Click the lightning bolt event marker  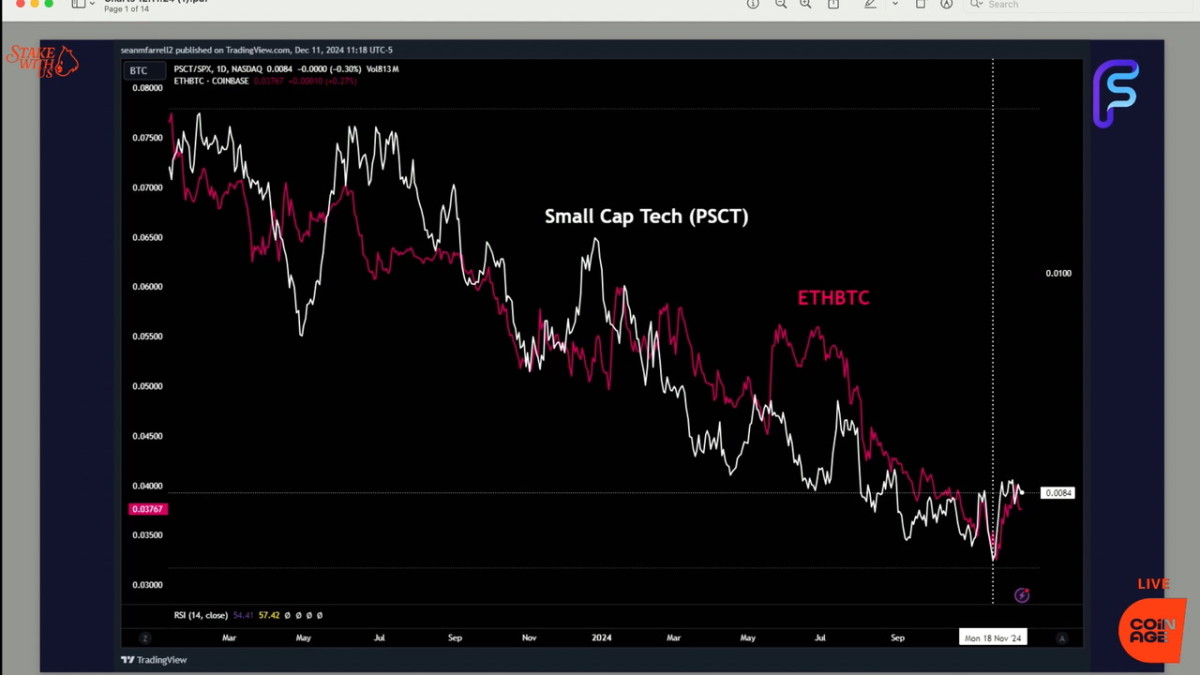click(1021, 595)
